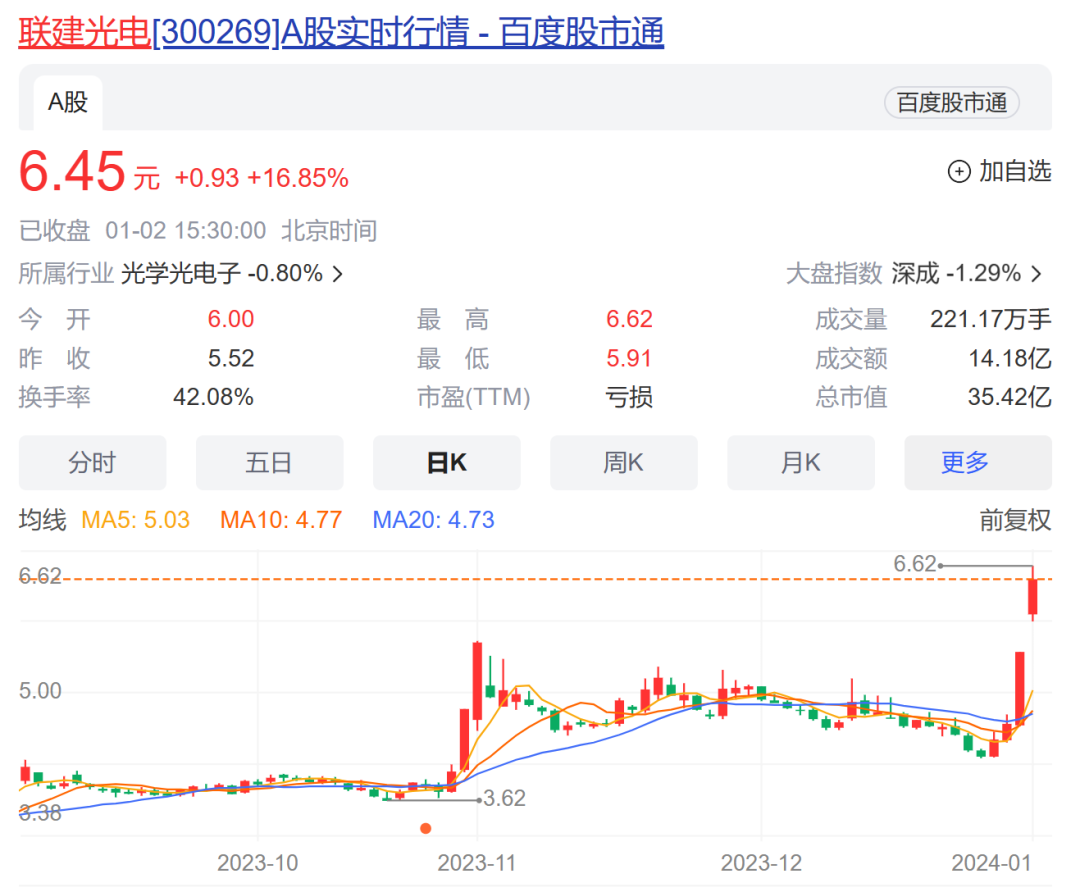Open the 联建光电[300269] stock title link
The width and height of the screenshot is (1080, 892).
coord(341,32)
